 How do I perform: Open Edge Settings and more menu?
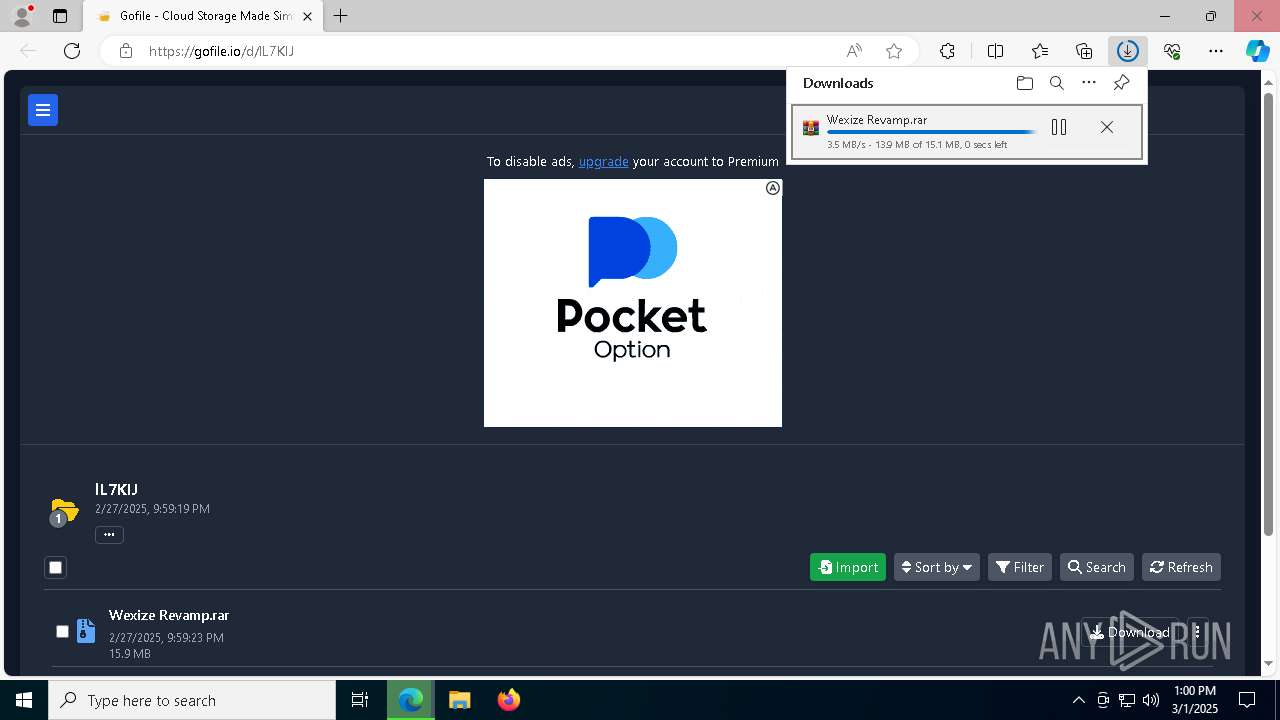(x=1216, y=51)
